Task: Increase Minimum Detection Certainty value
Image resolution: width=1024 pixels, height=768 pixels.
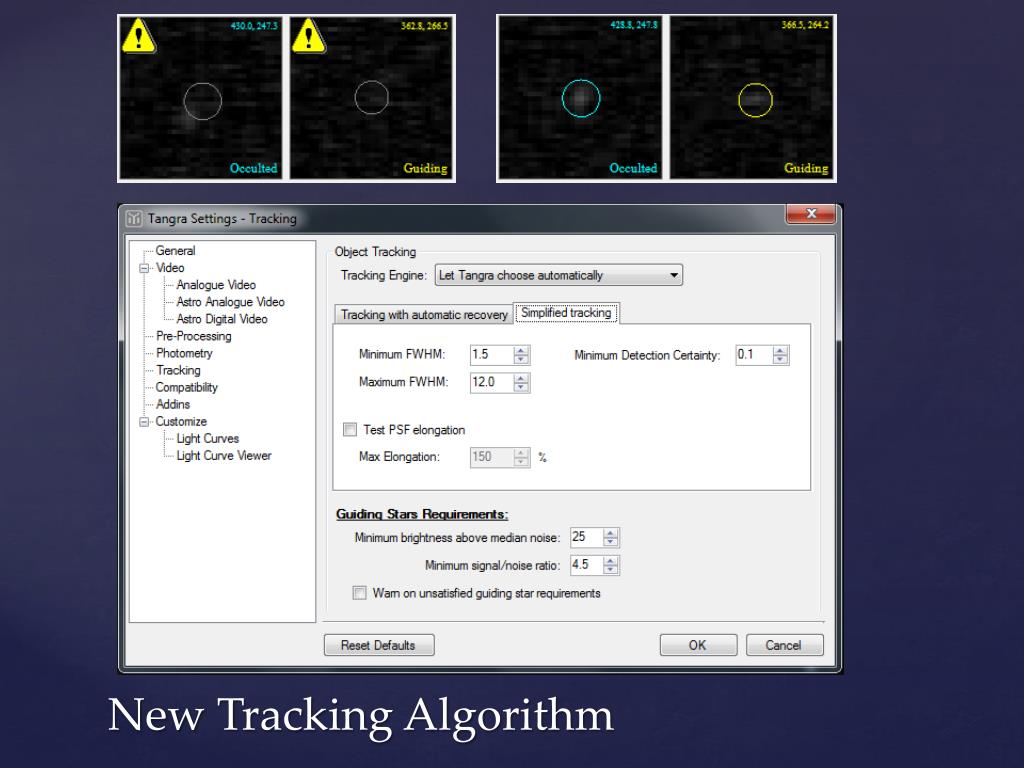Action: 780,351
